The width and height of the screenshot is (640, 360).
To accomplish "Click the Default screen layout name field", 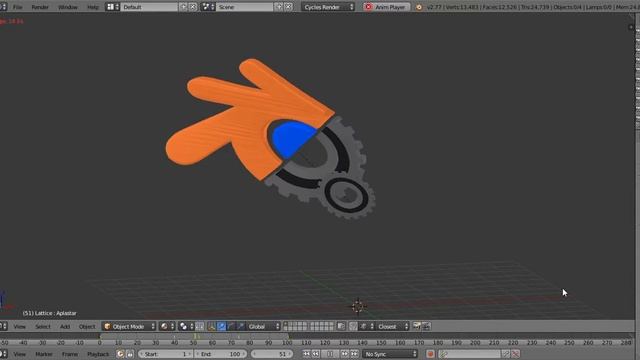I will coord(149,7).
